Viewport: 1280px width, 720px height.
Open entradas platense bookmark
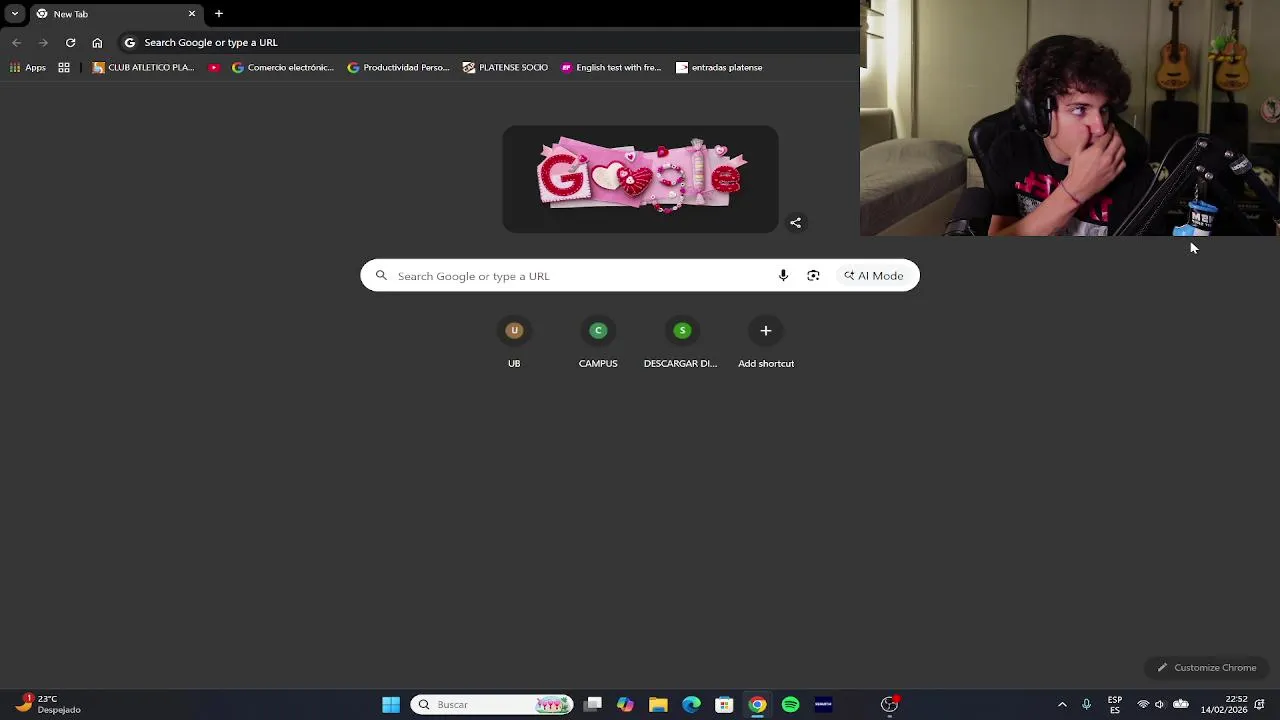719,68
